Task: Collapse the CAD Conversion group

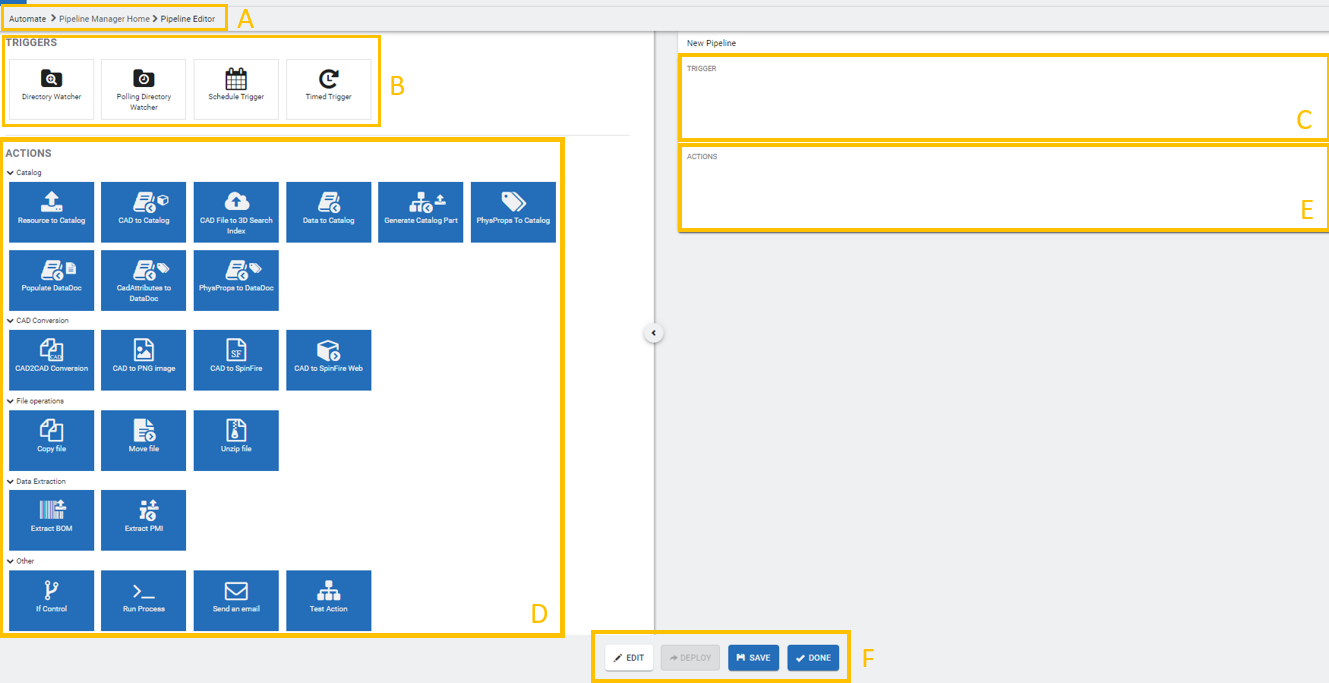Action: coord(10,321)
